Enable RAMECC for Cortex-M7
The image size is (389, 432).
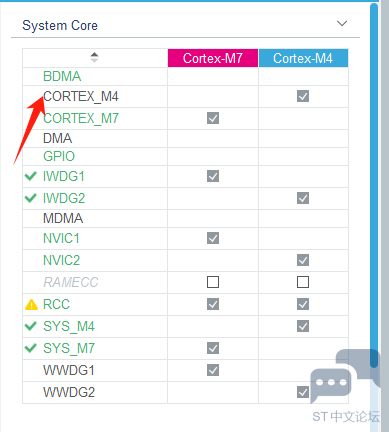click(x=213, y=282)
